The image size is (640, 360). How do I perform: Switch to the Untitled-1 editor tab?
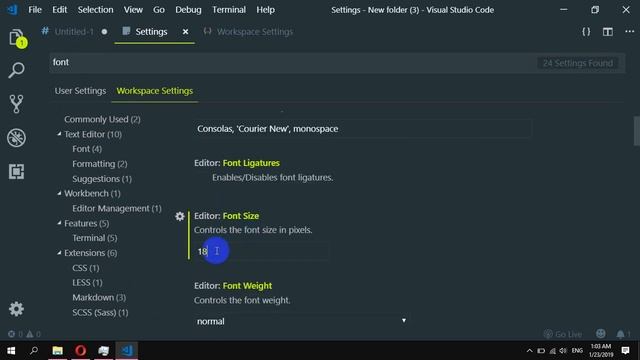click(74, 32)
